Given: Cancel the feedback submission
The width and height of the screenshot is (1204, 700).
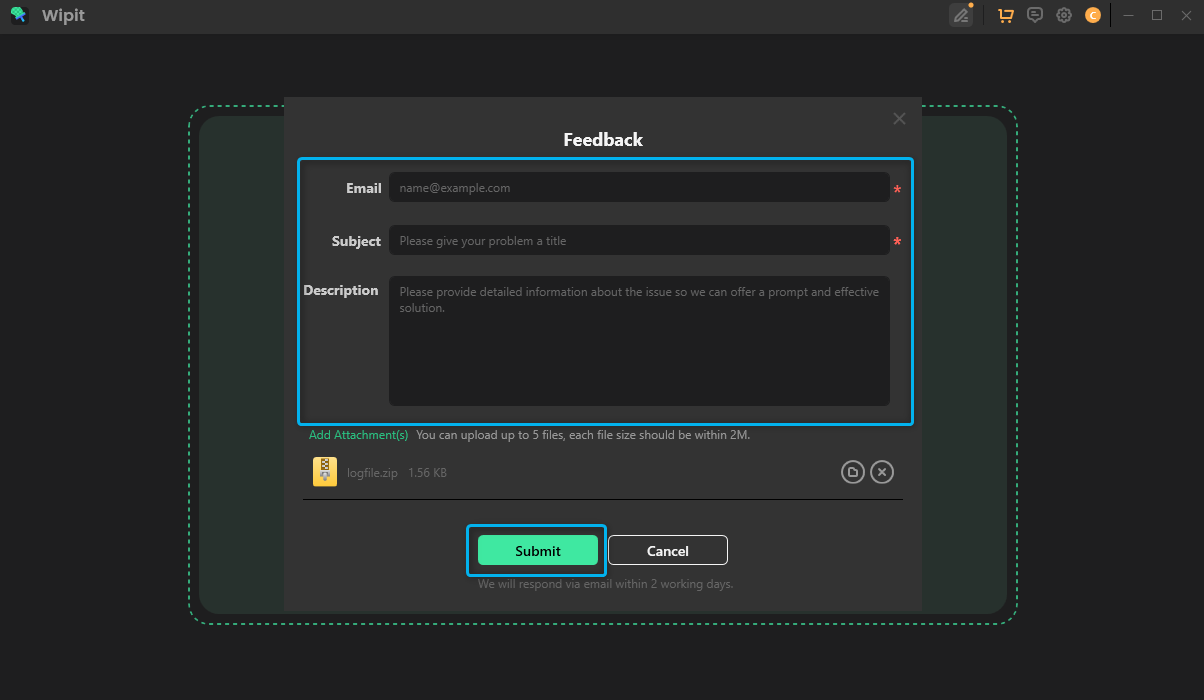Looking at the screenshot, I should click(x=667, y=550).
